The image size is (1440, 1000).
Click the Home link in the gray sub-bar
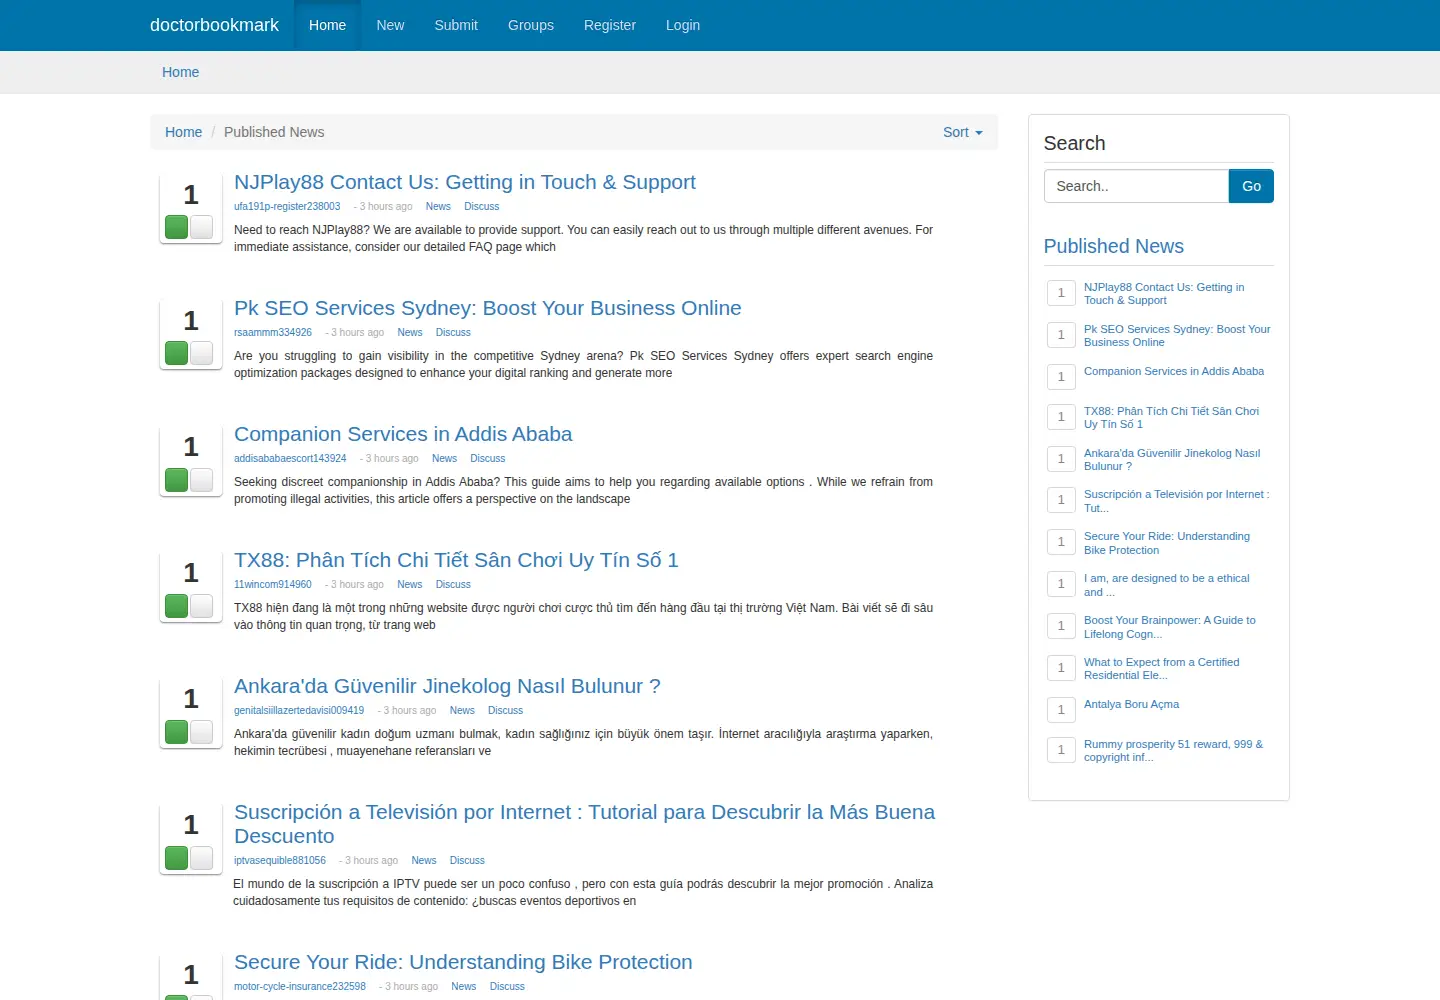pyautogui.click(x=181, y=72)
